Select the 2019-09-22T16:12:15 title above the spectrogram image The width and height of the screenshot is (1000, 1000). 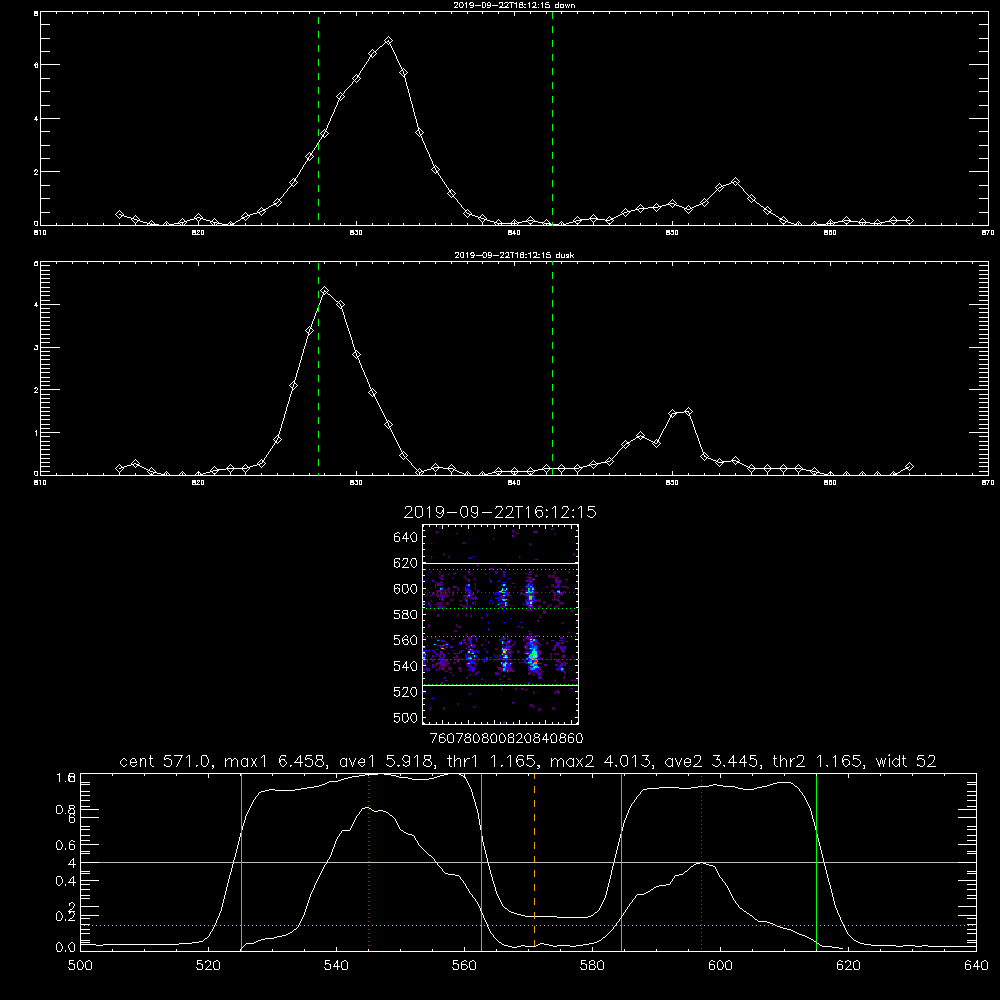[x=500, y=512]
